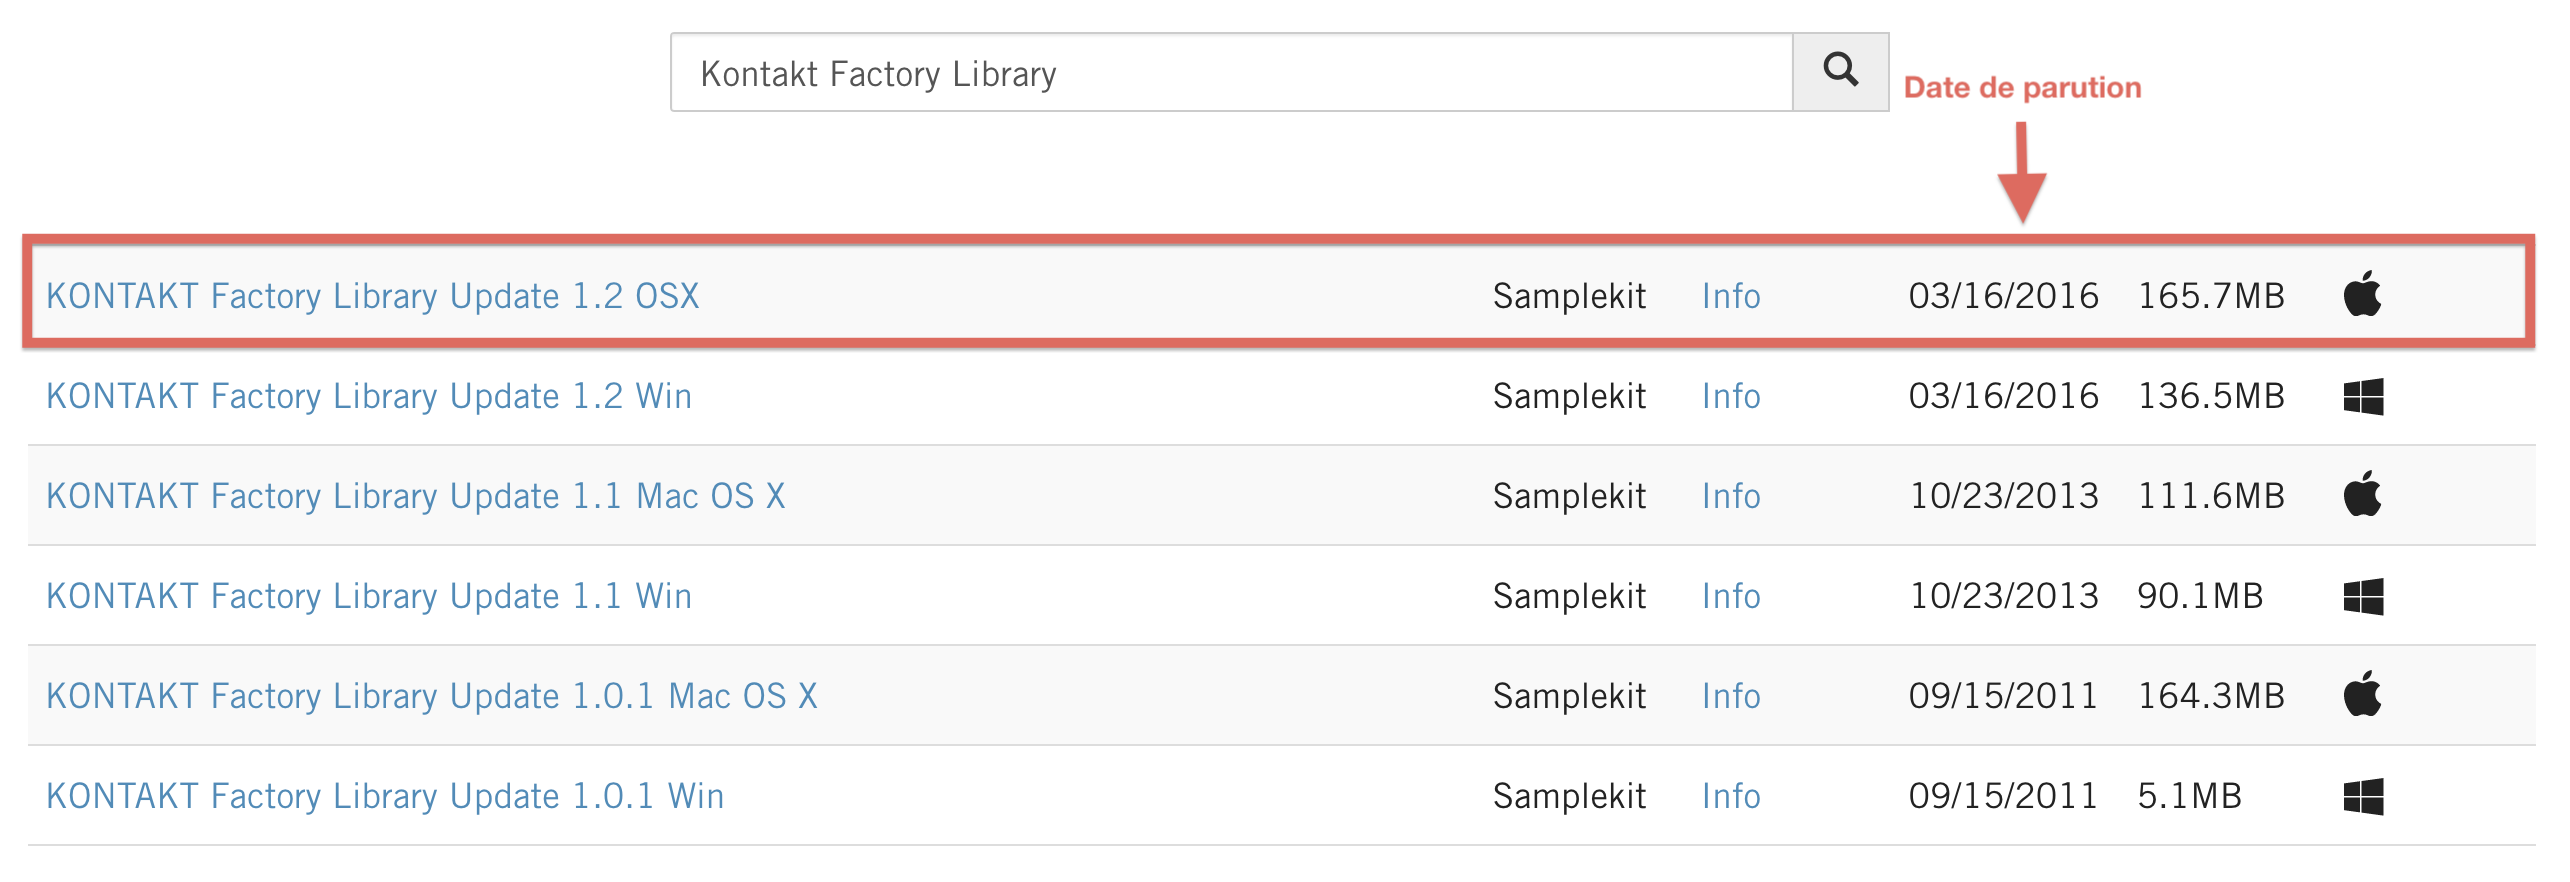Viewport: 2570px width, 882px height.
Task: Open KONTAKT Factory Library Update 1.1 Win
Action: 369,596
